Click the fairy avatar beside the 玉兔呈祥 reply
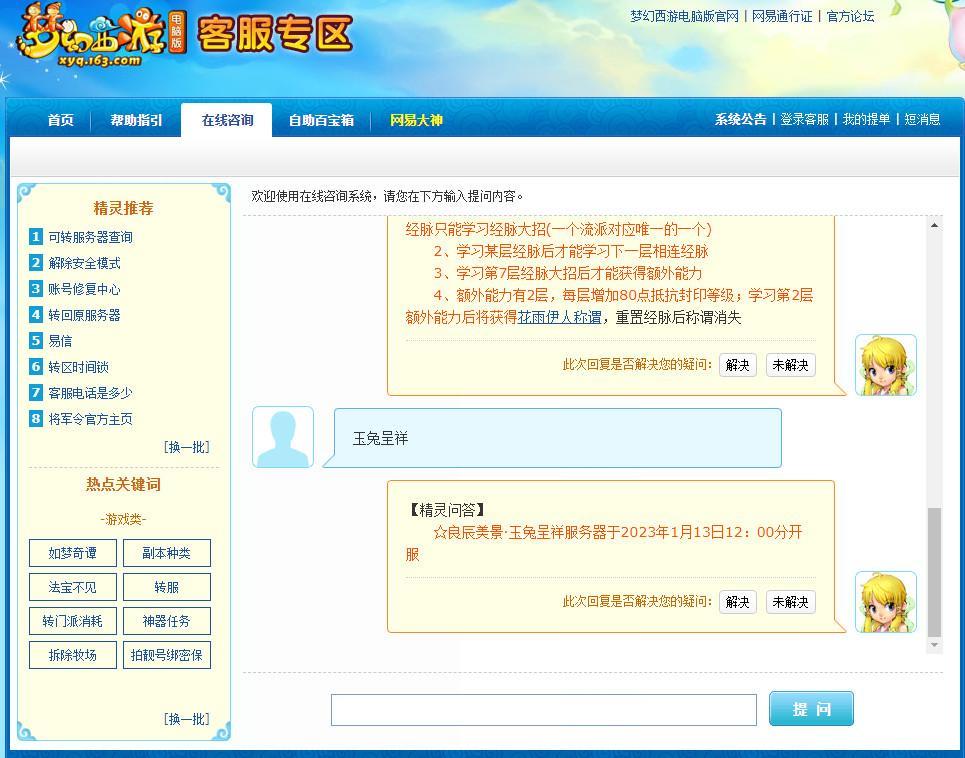This screenshot has height=758, width=965. pyautogui.click(x=886, y=602)
